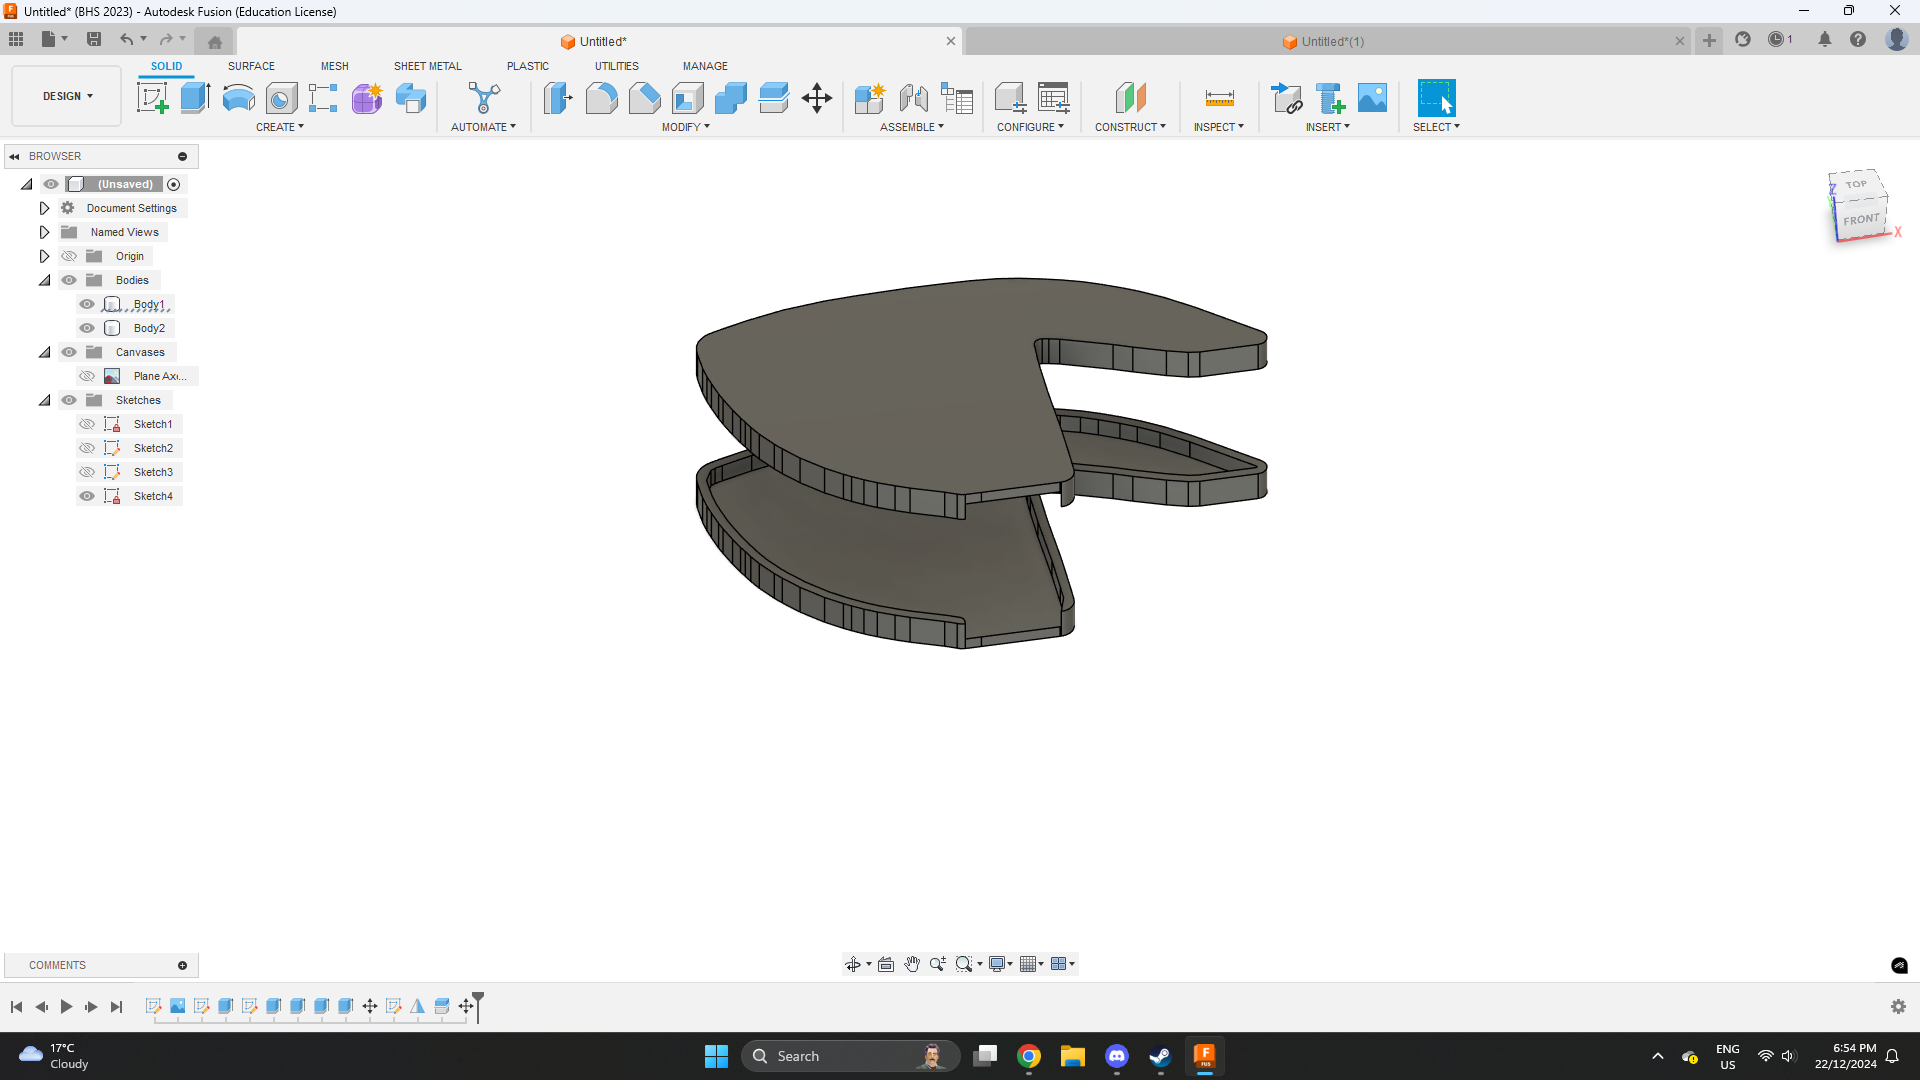
Task: Select the Hole tool
Action: coord(281,98)
